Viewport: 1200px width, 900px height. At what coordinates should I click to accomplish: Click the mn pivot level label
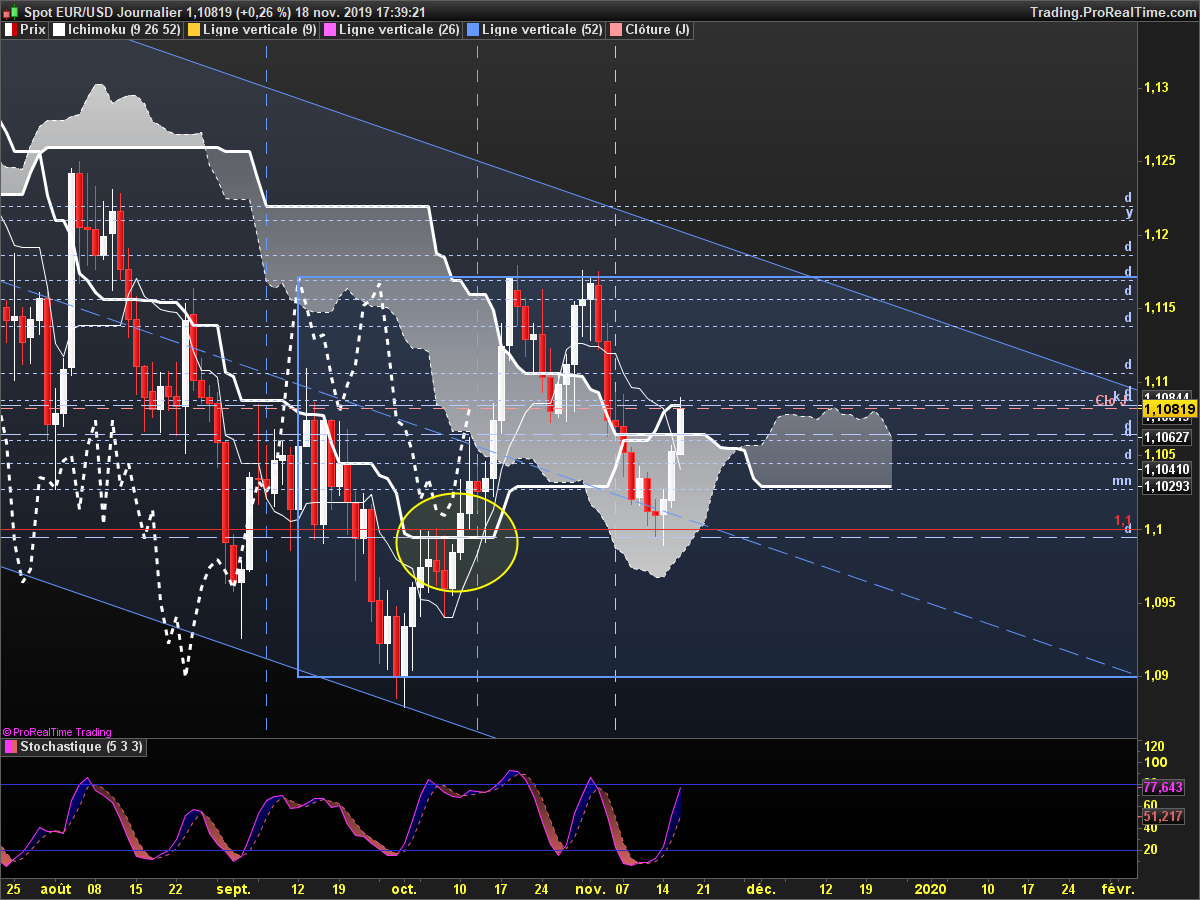click(x=1122, y=482)
